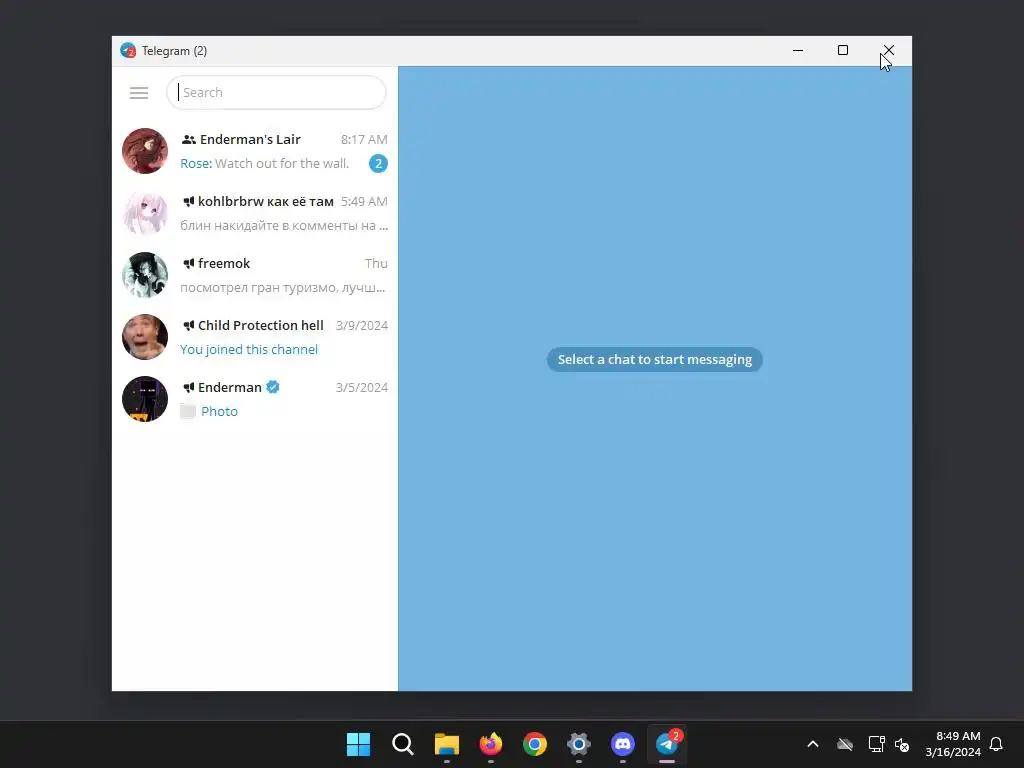Click the freemok avatar picture
This screenshot has width=1024, height=768.
(145, 275)
